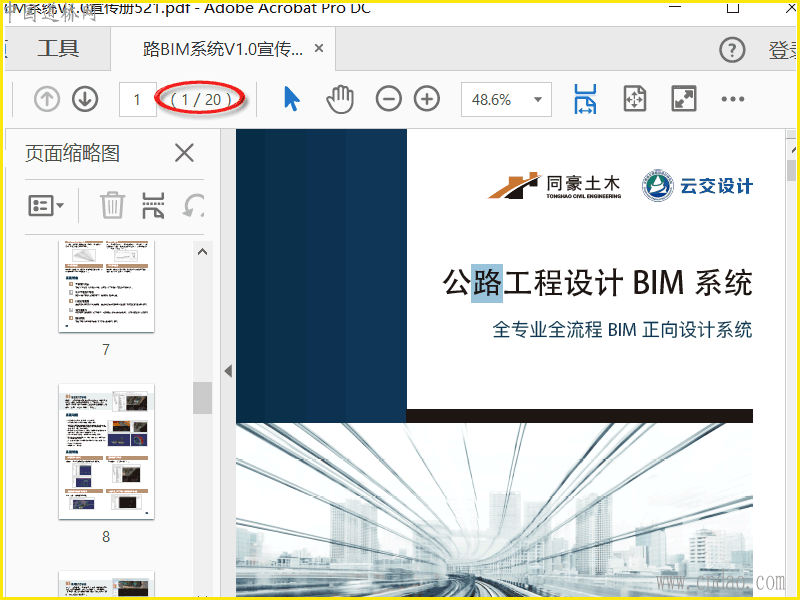The image size is (800, 600).
Task: Go to next page with down arrow
Action: 85,99
